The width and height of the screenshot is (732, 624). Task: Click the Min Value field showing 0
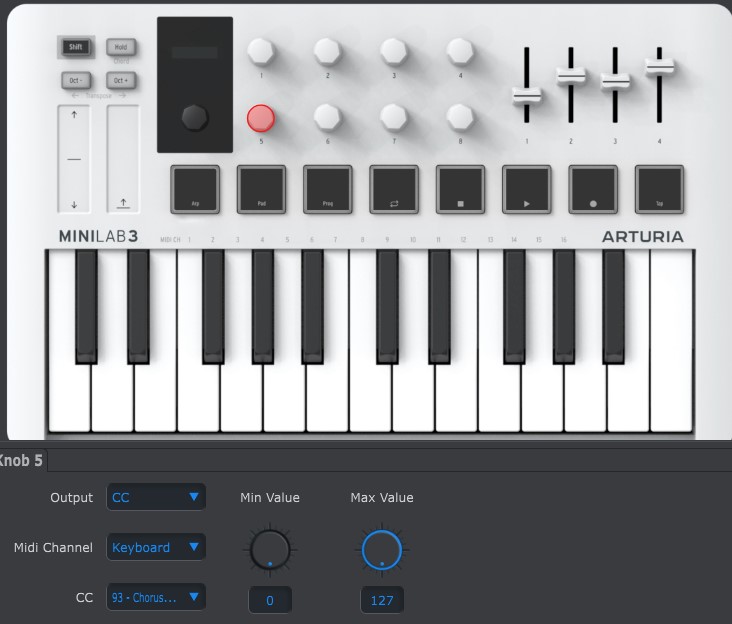[270, 600]
